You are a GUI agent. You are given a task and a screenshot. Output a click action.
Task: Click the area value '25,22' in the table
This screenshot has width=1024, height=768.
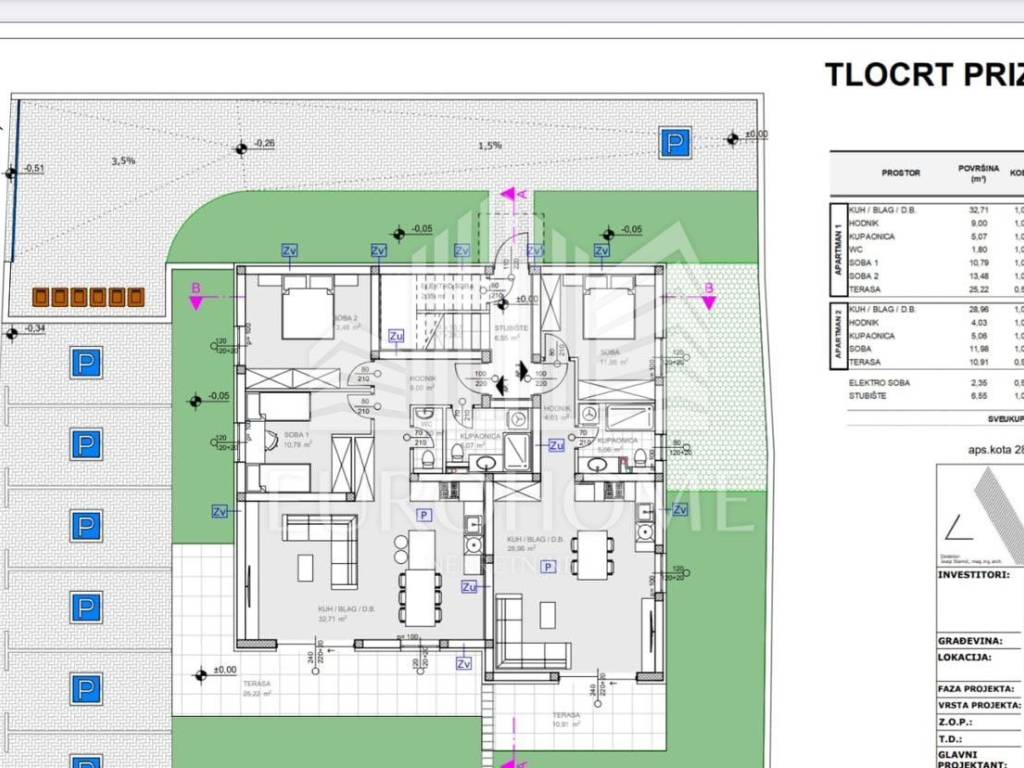pyautogui.click(x=978, y=289)
